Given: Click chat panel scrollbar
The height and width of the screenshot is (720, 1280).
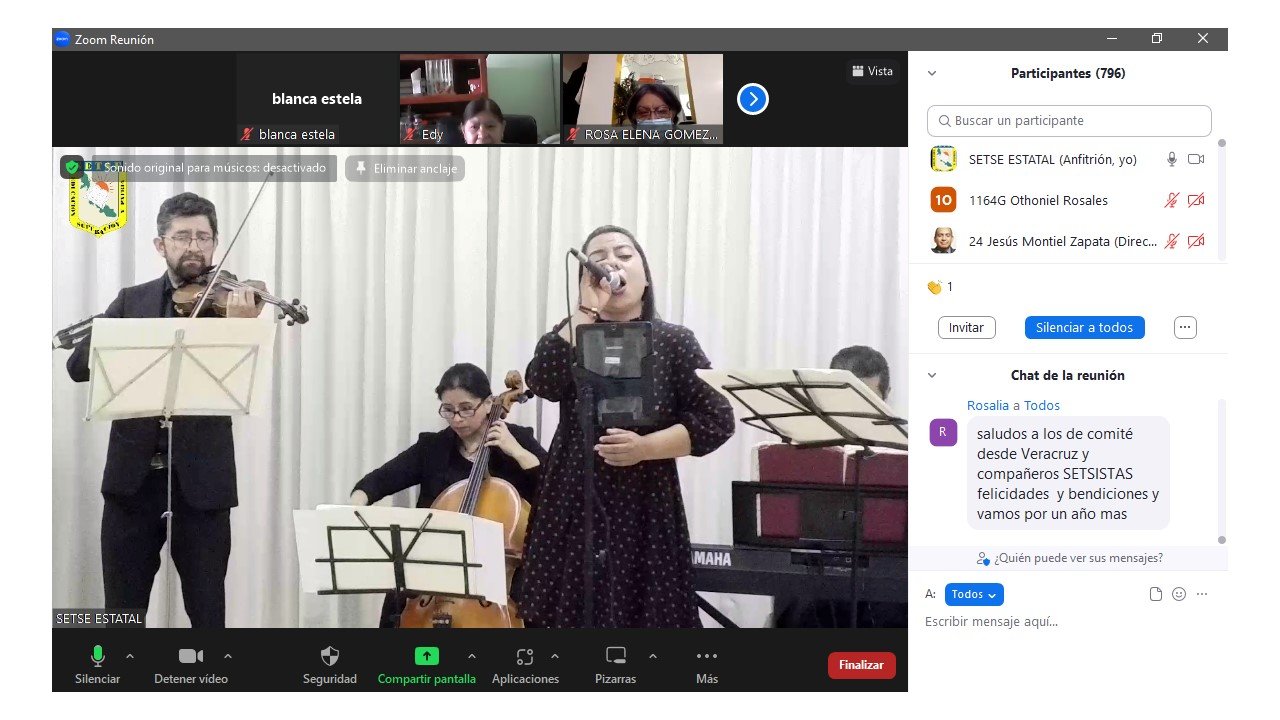Looking at the screenshot, I should click(1221, 470).
